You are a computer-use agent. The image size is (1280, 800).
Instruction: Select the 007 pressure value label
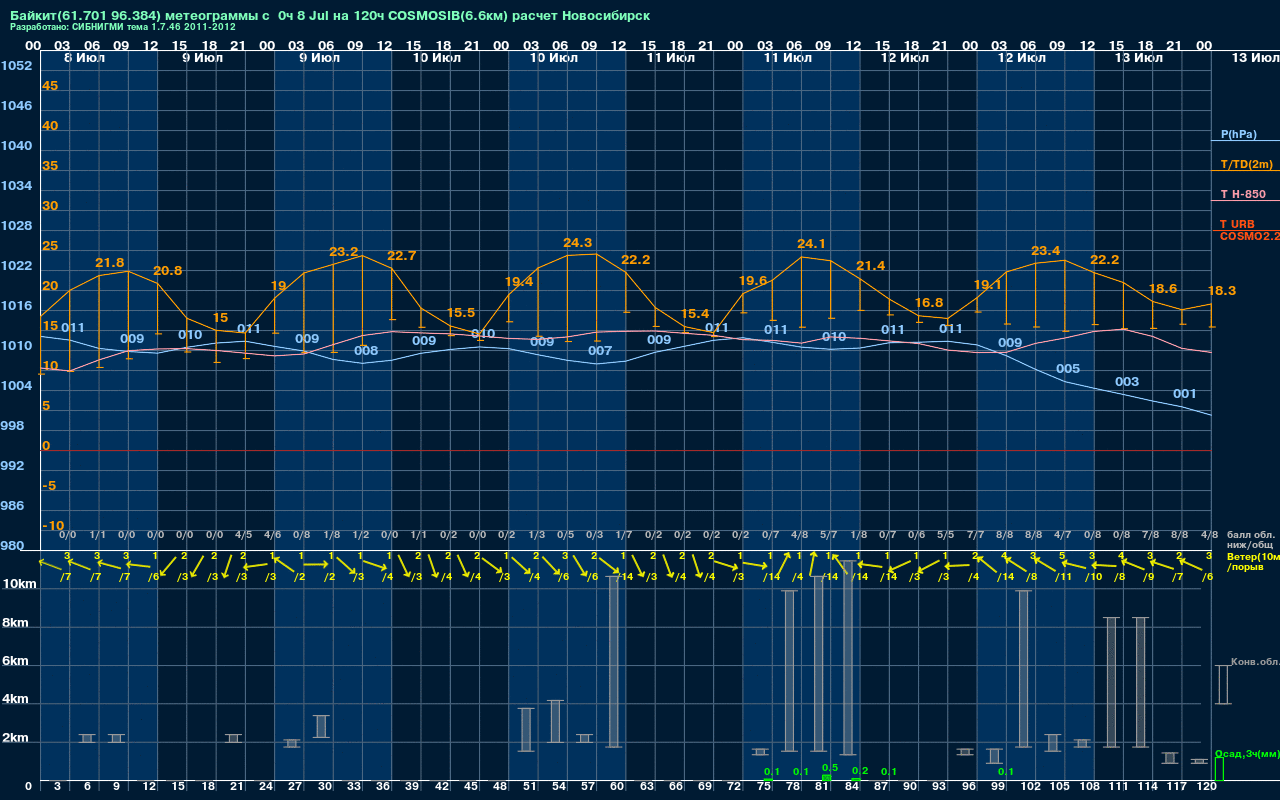click(x=600, y=351)
